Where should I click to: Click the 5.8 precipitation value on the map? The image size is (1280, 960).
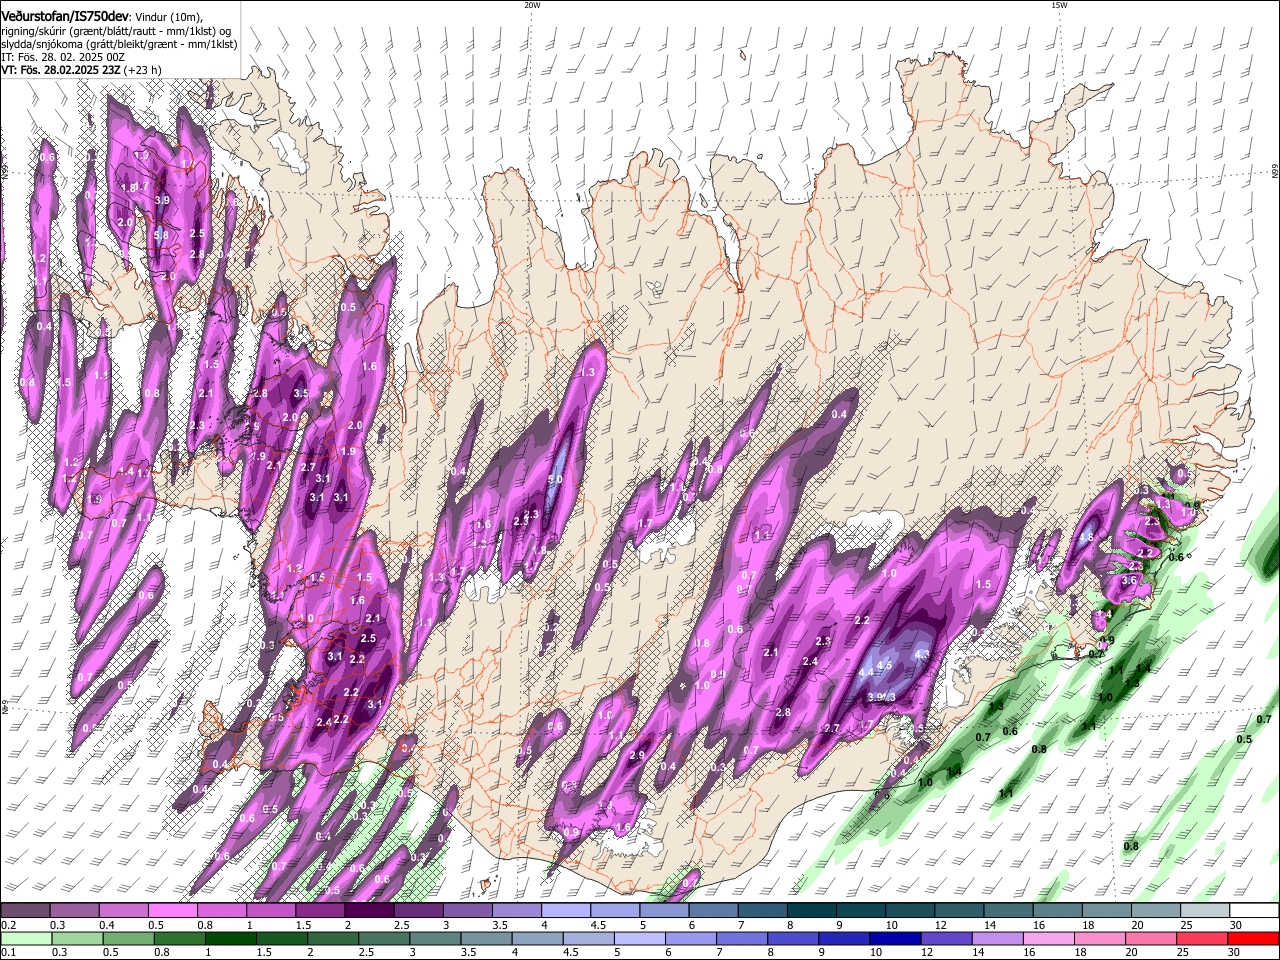161,235
